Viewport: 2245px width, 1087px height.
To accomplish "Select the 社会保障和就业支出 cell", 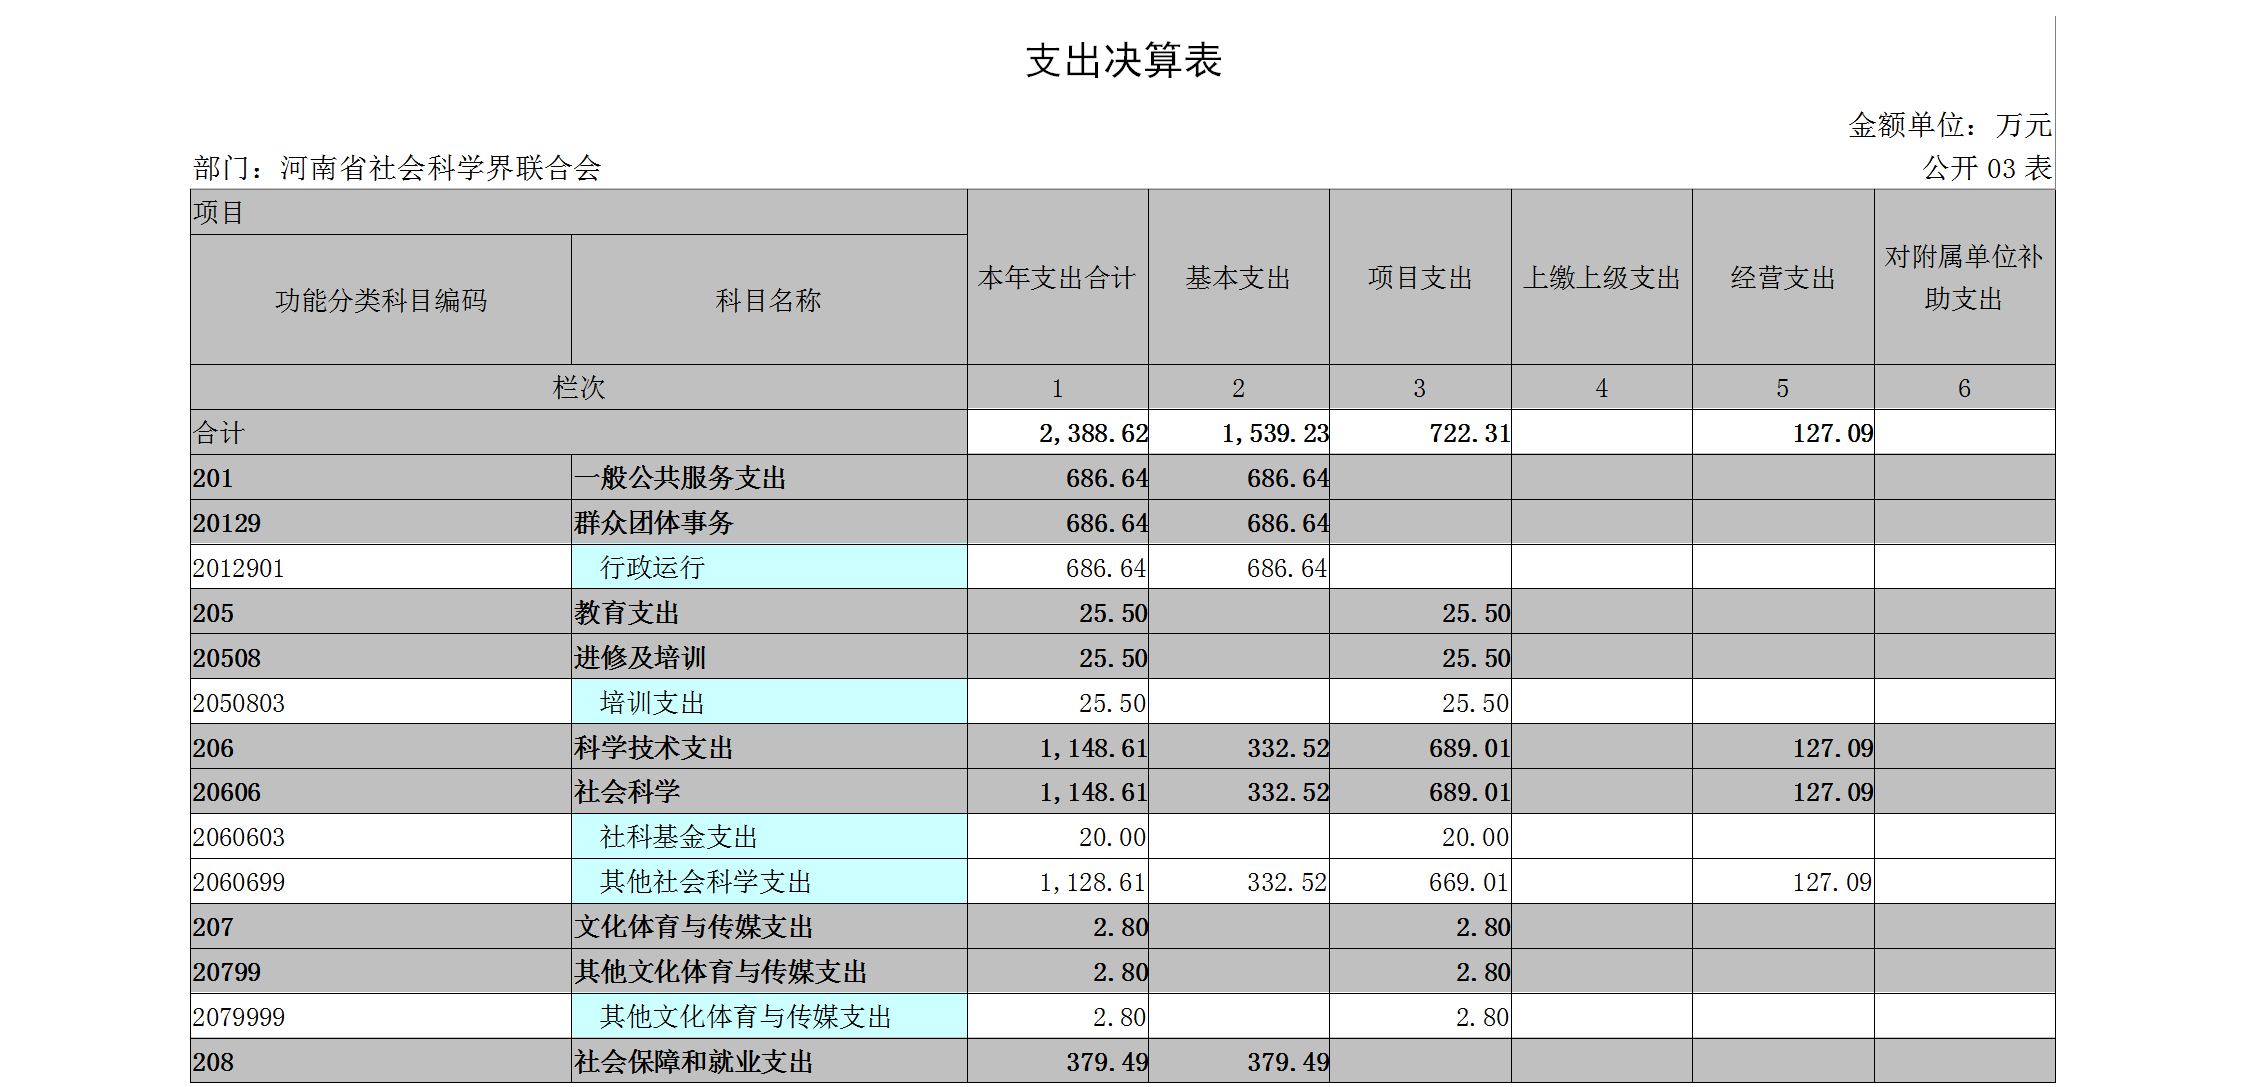I will [769, 1061].
